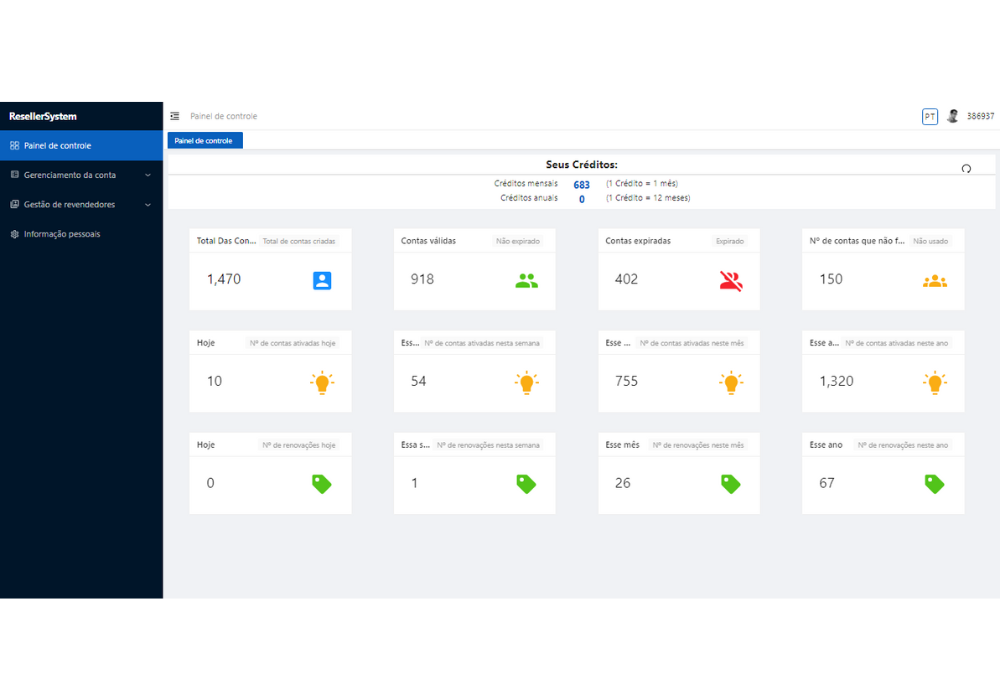Screen dimensions: 1000x700
Task: Click the user avatar icon
Action: [953, 116]
